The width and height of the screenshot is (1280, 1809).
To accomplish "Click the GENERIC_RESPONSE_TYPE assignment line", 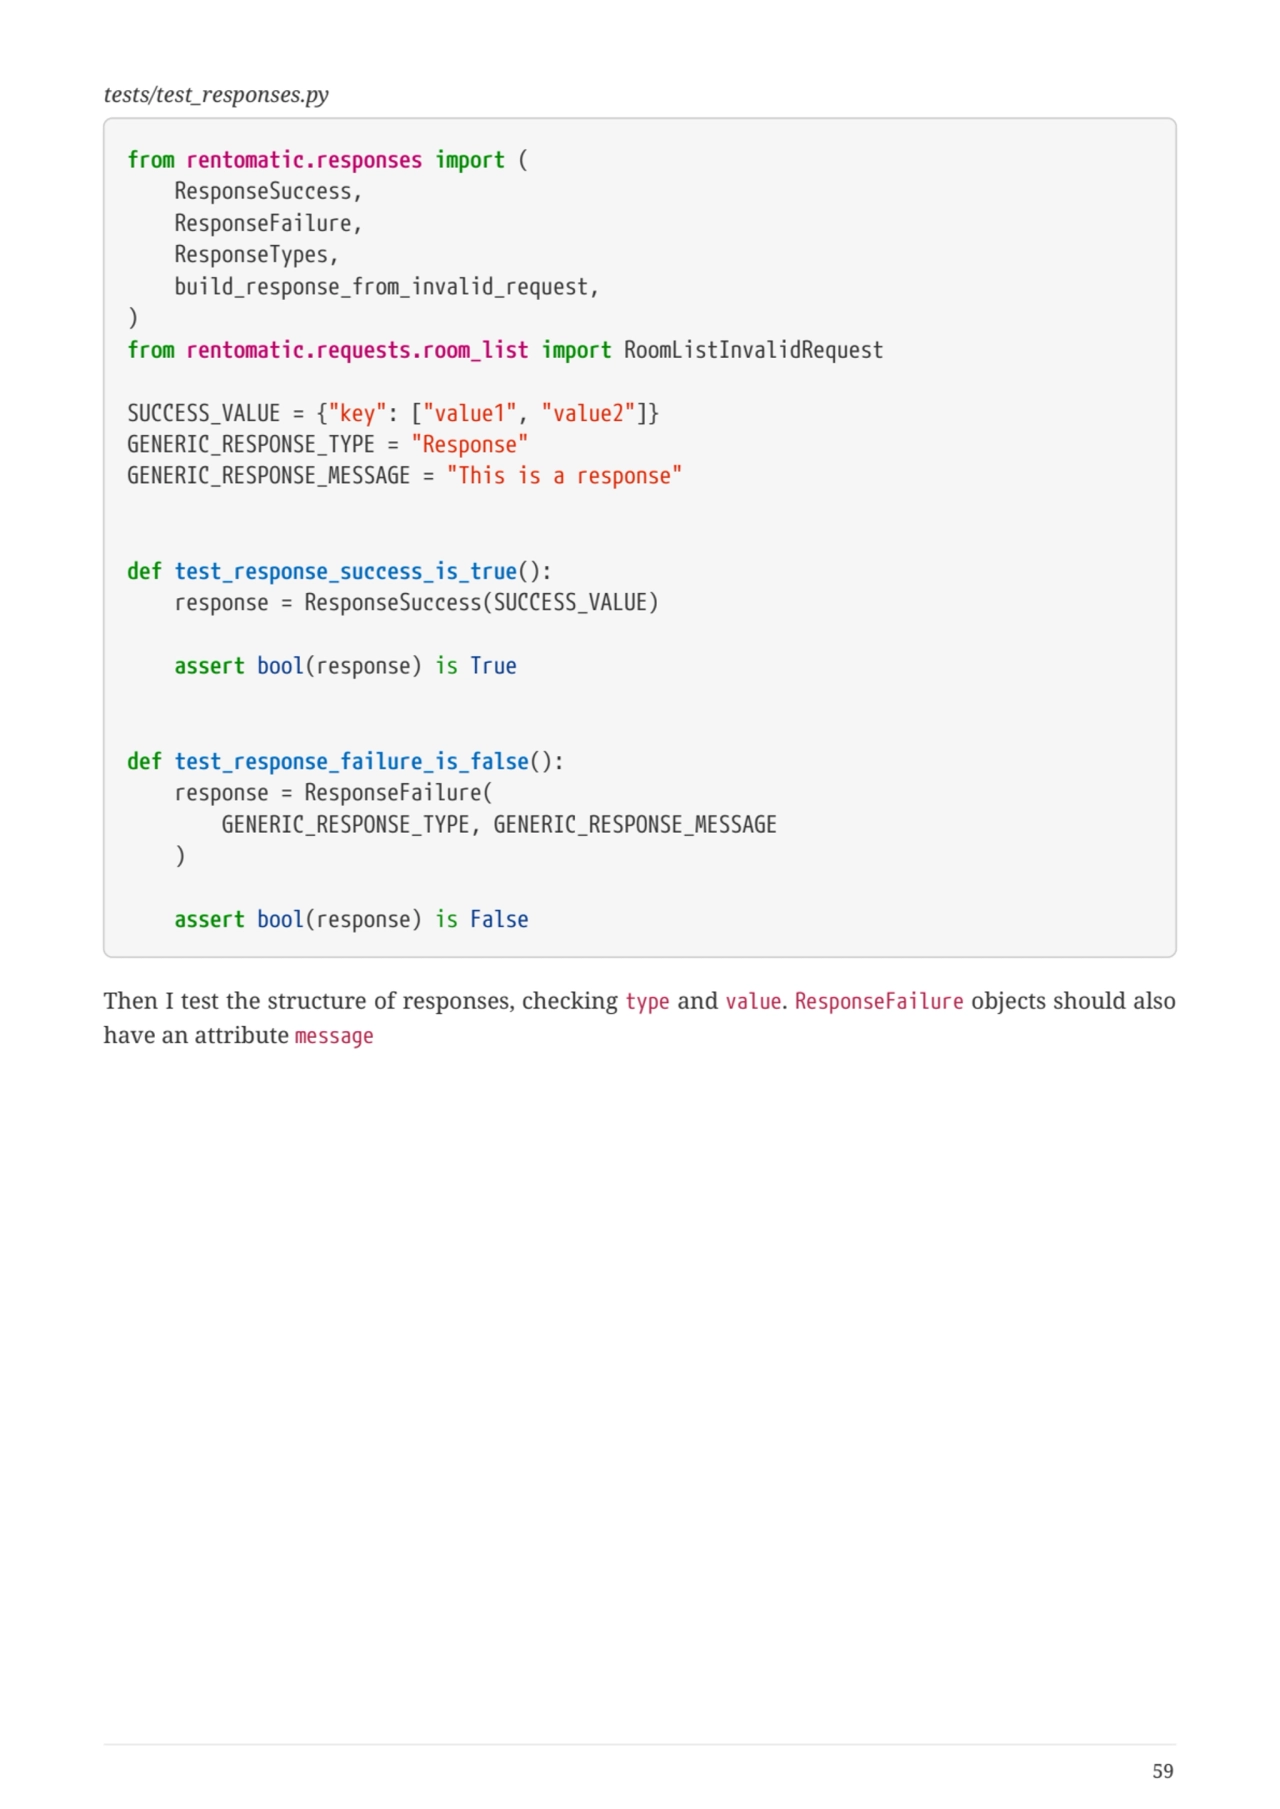I will (327, 445).
